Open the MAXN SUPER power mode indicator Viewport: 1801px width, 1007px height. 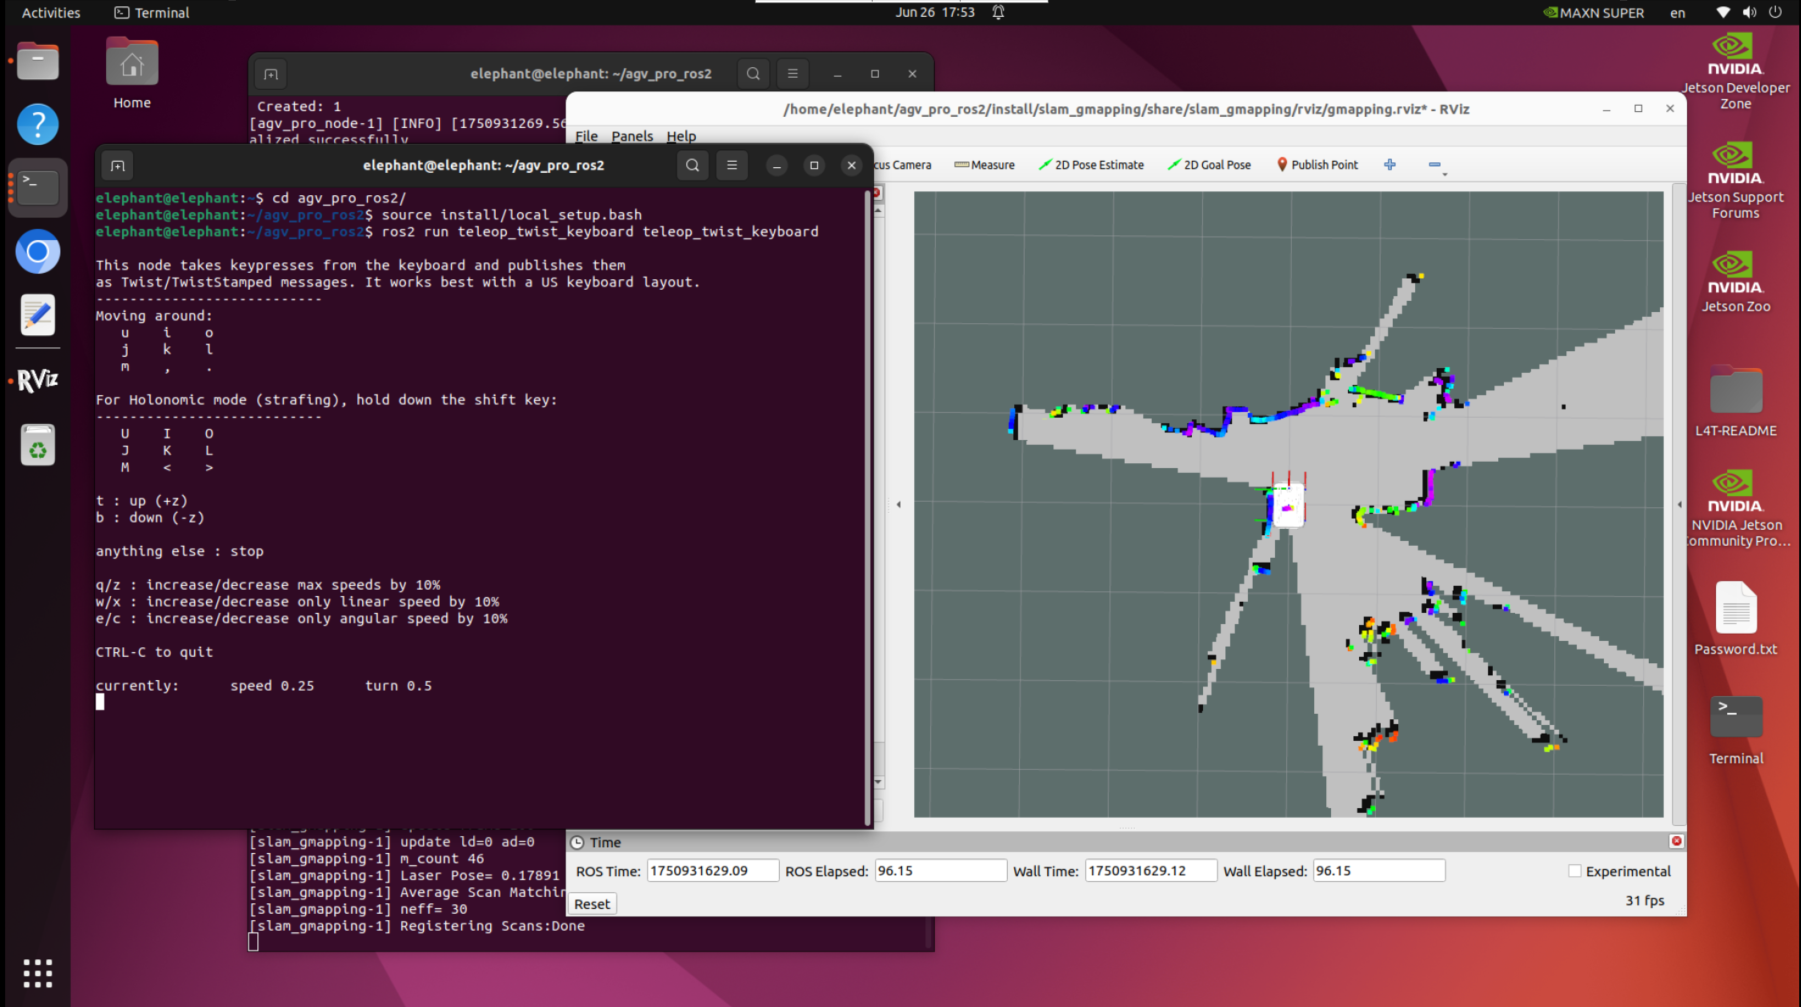click(1593, 13)
